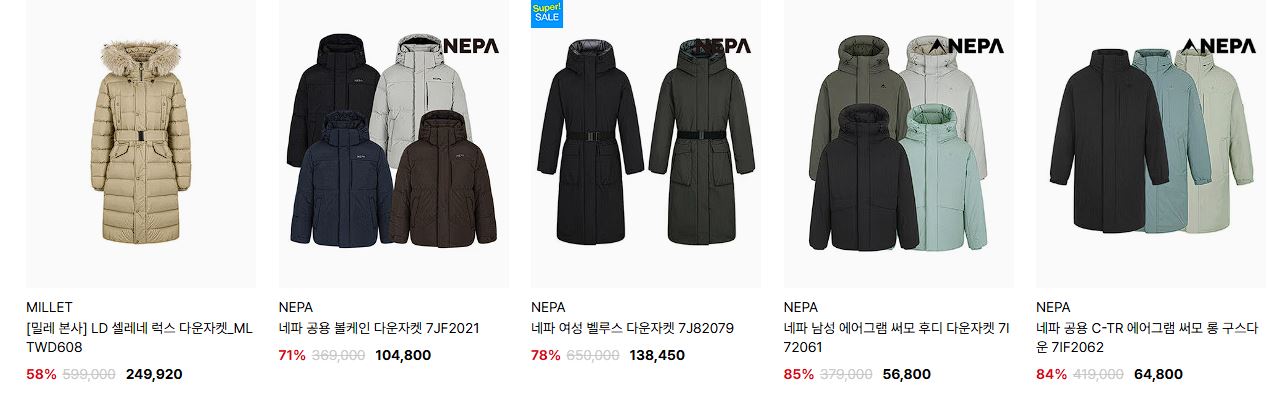
Task: Open the men's hooded down jacket thumbnail
Action: [x=899, y=144]
